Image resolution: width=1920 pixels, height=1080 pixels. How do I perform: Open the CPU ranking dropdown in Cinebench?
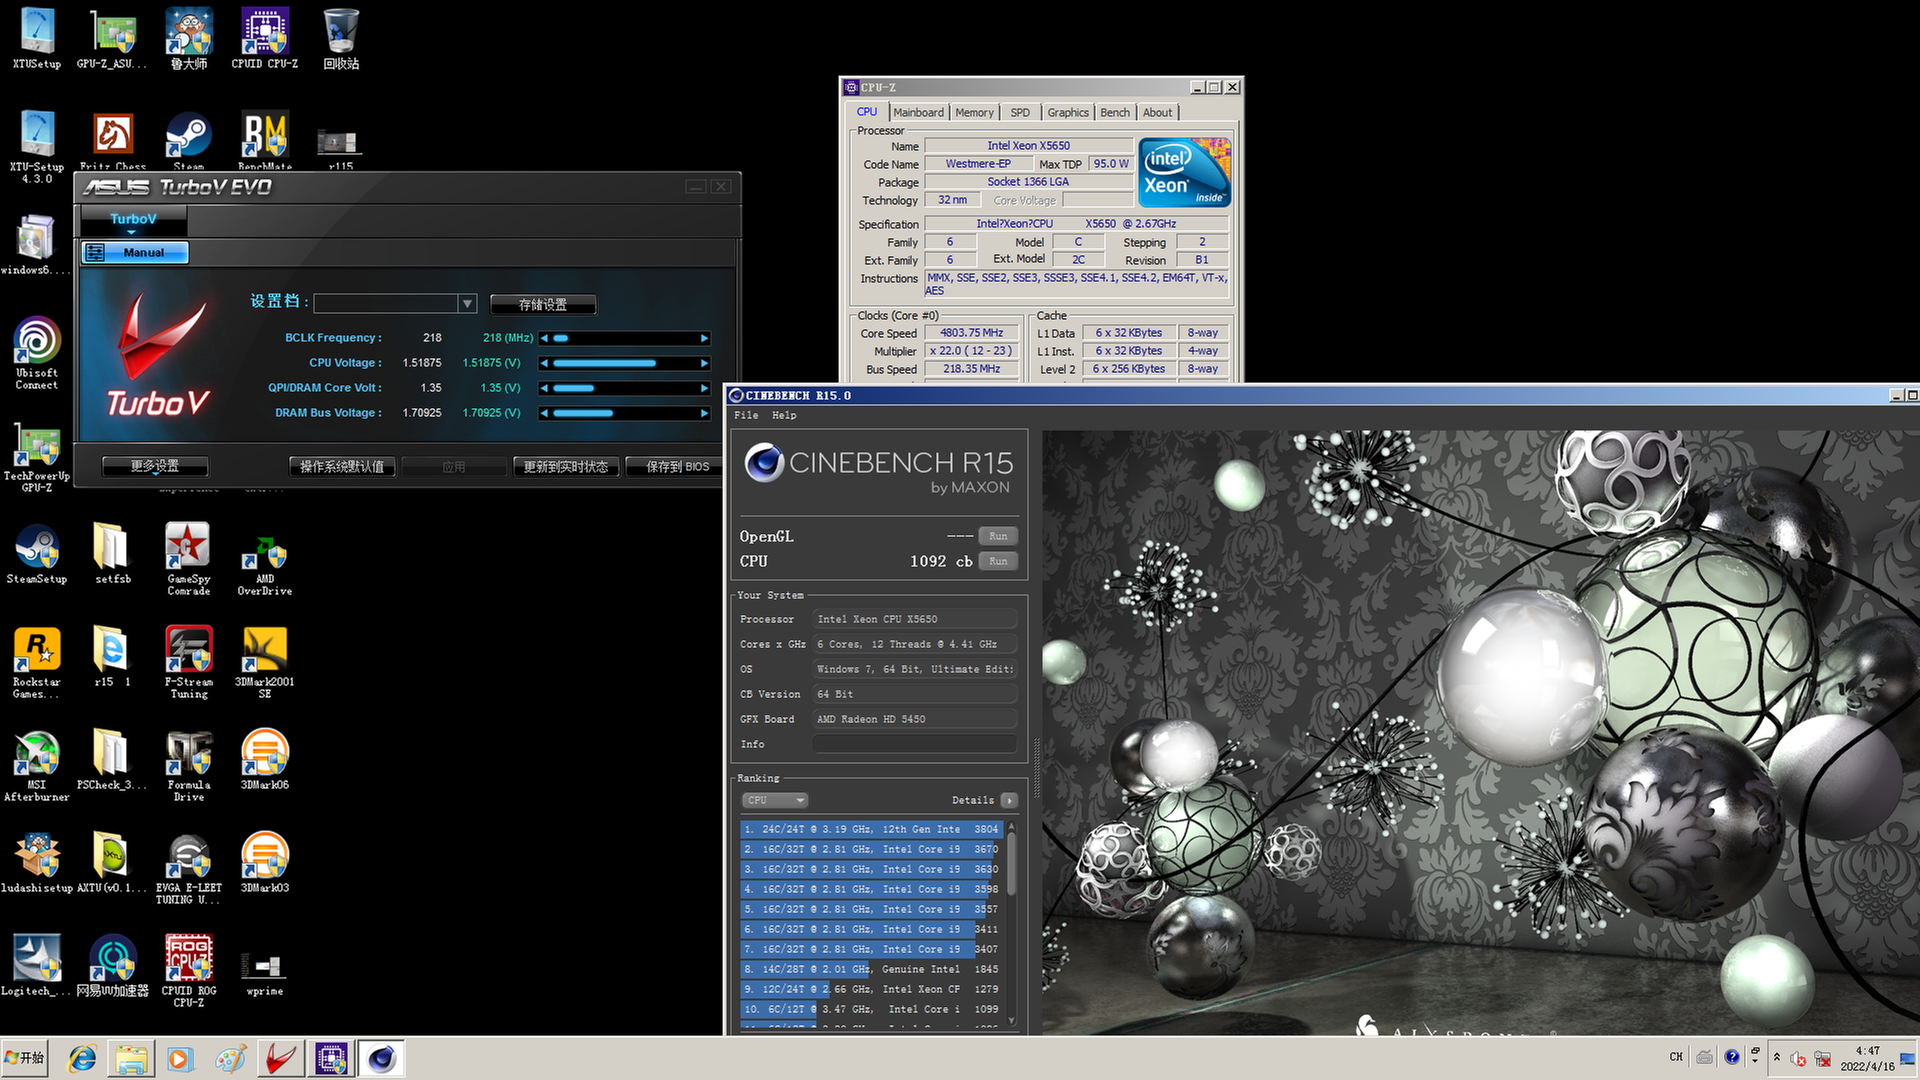775,800
